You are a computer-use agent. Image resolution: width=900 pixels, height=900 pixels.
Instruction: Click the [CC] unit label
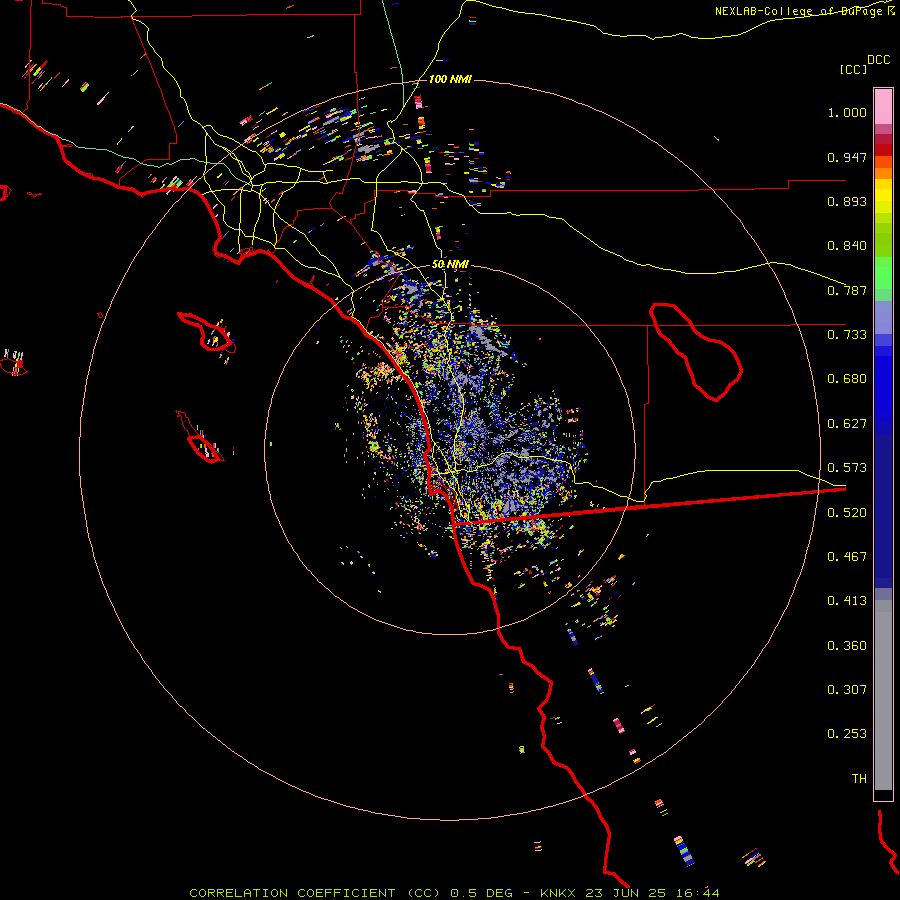[853, 69]
